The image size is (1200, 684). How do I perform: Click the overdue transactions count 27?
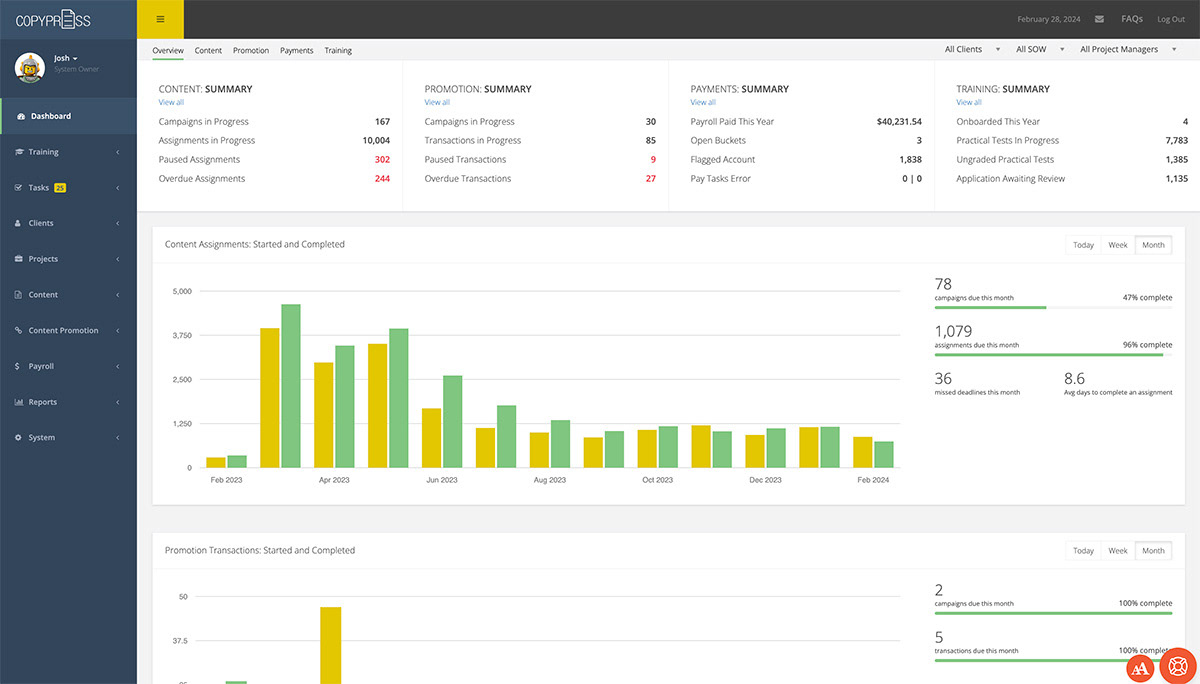click(651, 179)
